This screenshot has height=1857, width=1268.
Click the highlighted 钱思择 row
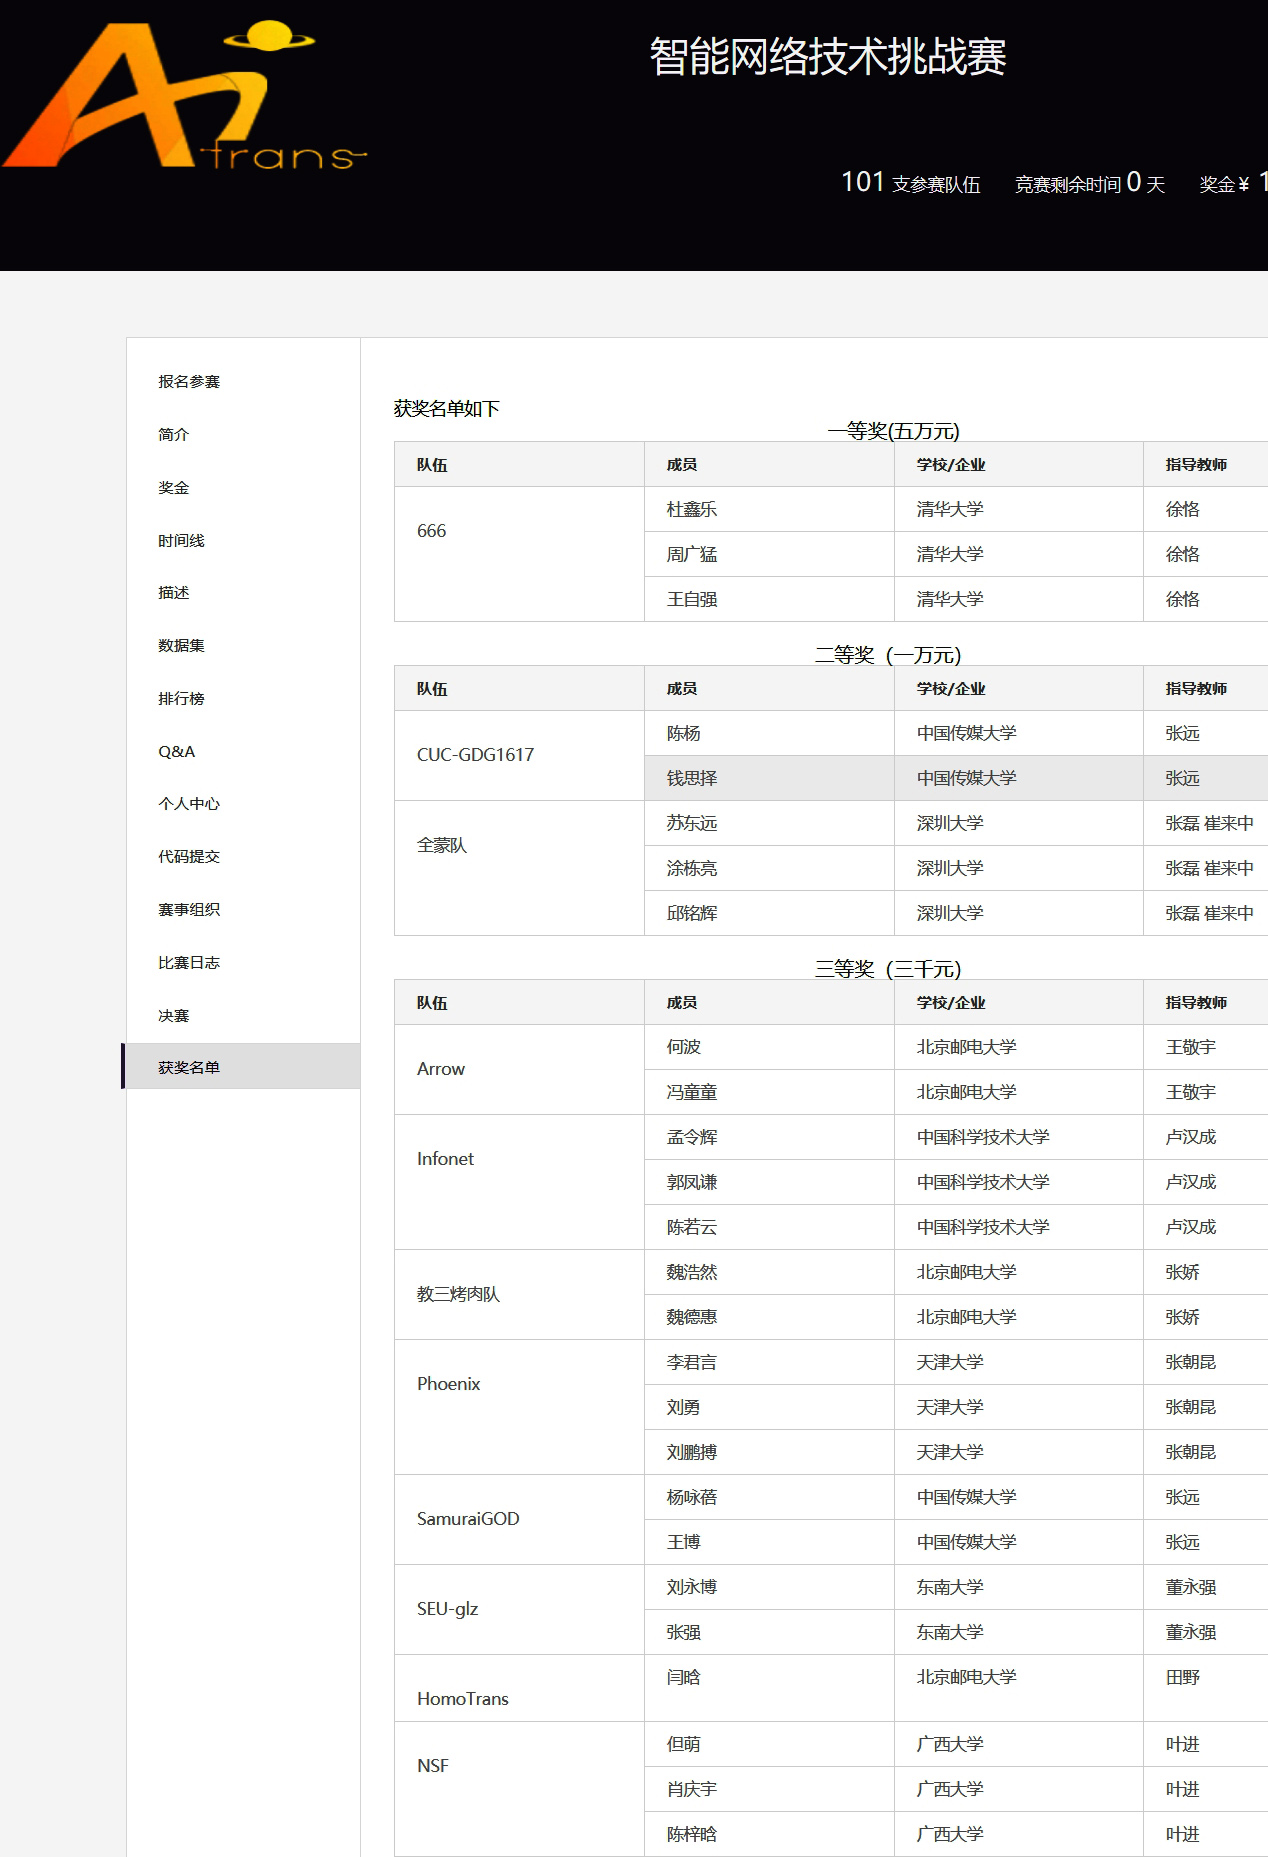tap(692, 778)
